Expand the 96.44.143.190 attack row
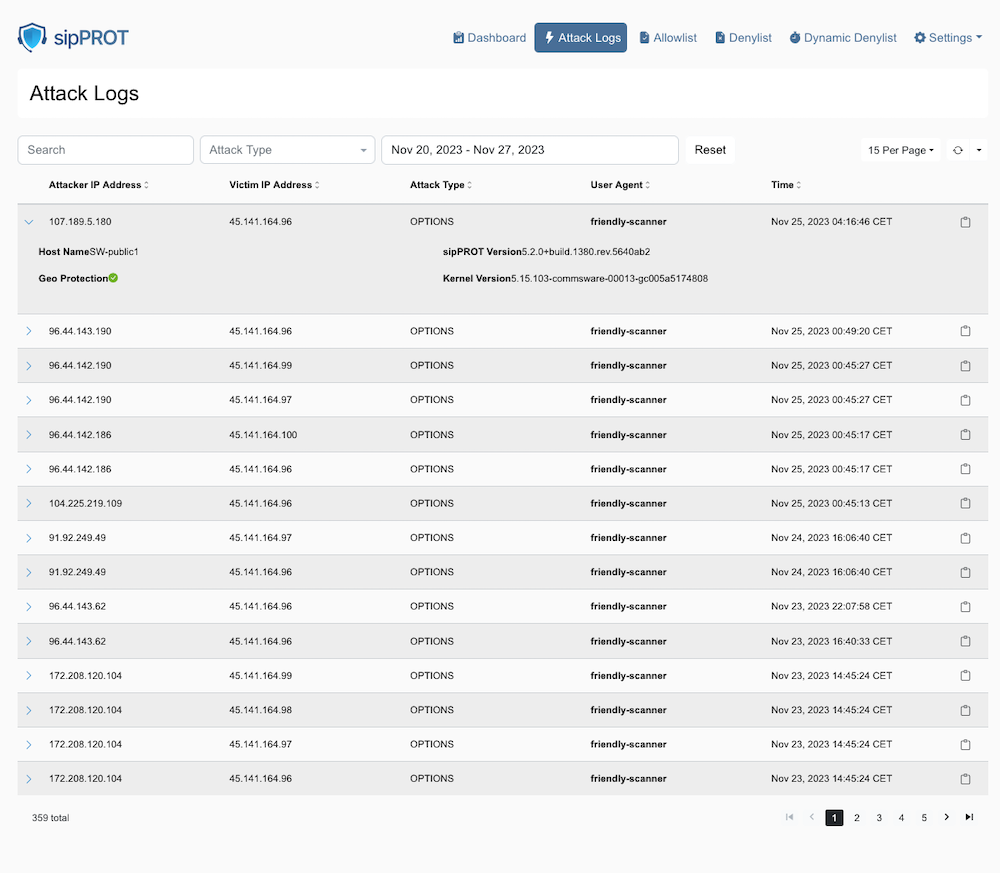The image size is (1000, 873). click(28, 331)
